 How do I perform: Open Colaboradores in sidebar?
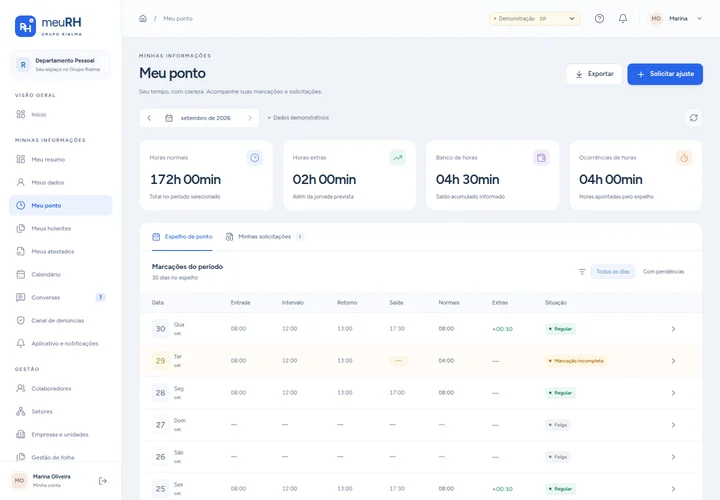point(61,388)
